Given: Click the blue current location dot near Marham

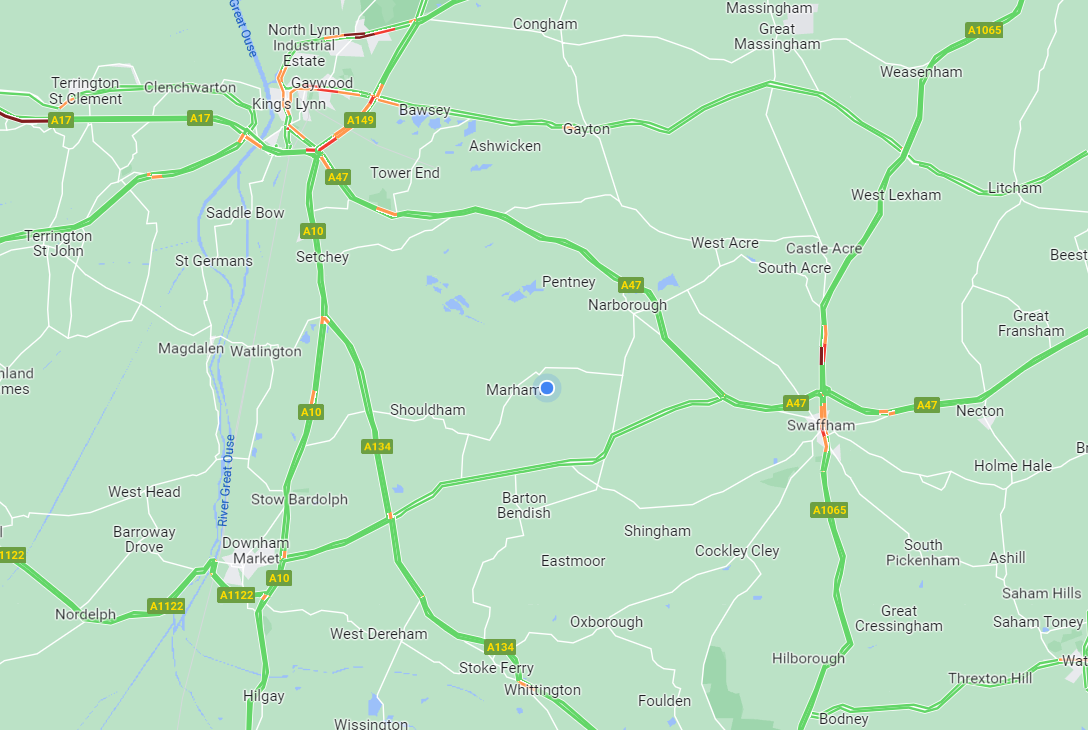Looking at the screenshot, I should pyautogui.click(x=547, y=388).
